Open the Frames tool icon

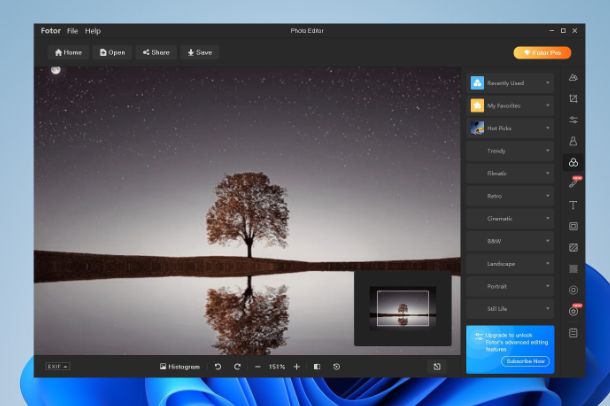pos(573,226)
